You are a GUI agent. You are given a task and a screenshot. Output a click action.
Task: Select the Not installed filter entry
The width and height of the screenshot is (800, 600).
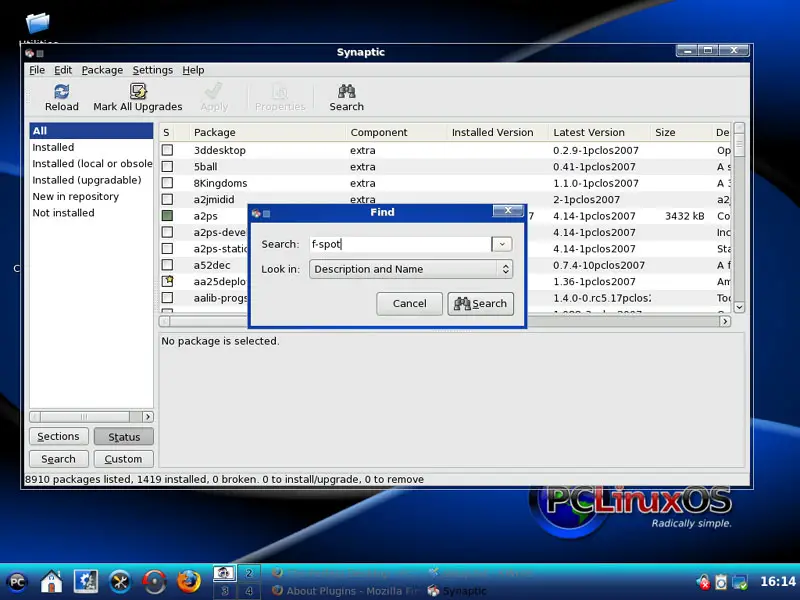91,213
